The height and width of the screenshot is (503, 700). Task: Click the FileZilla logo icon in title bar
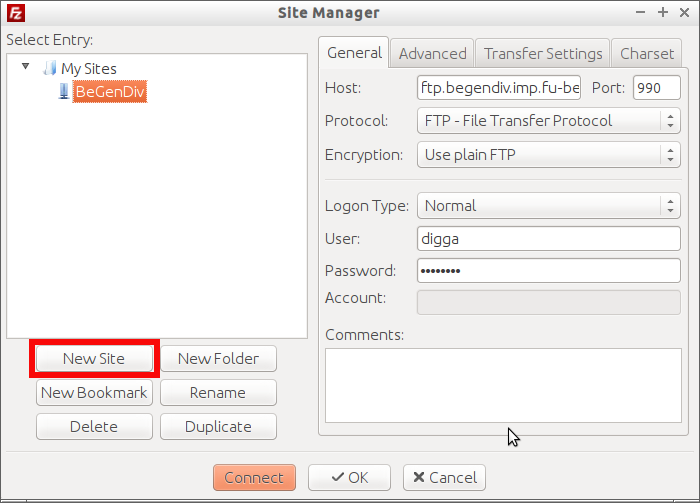pyautogui.click(x=13, y=13)
